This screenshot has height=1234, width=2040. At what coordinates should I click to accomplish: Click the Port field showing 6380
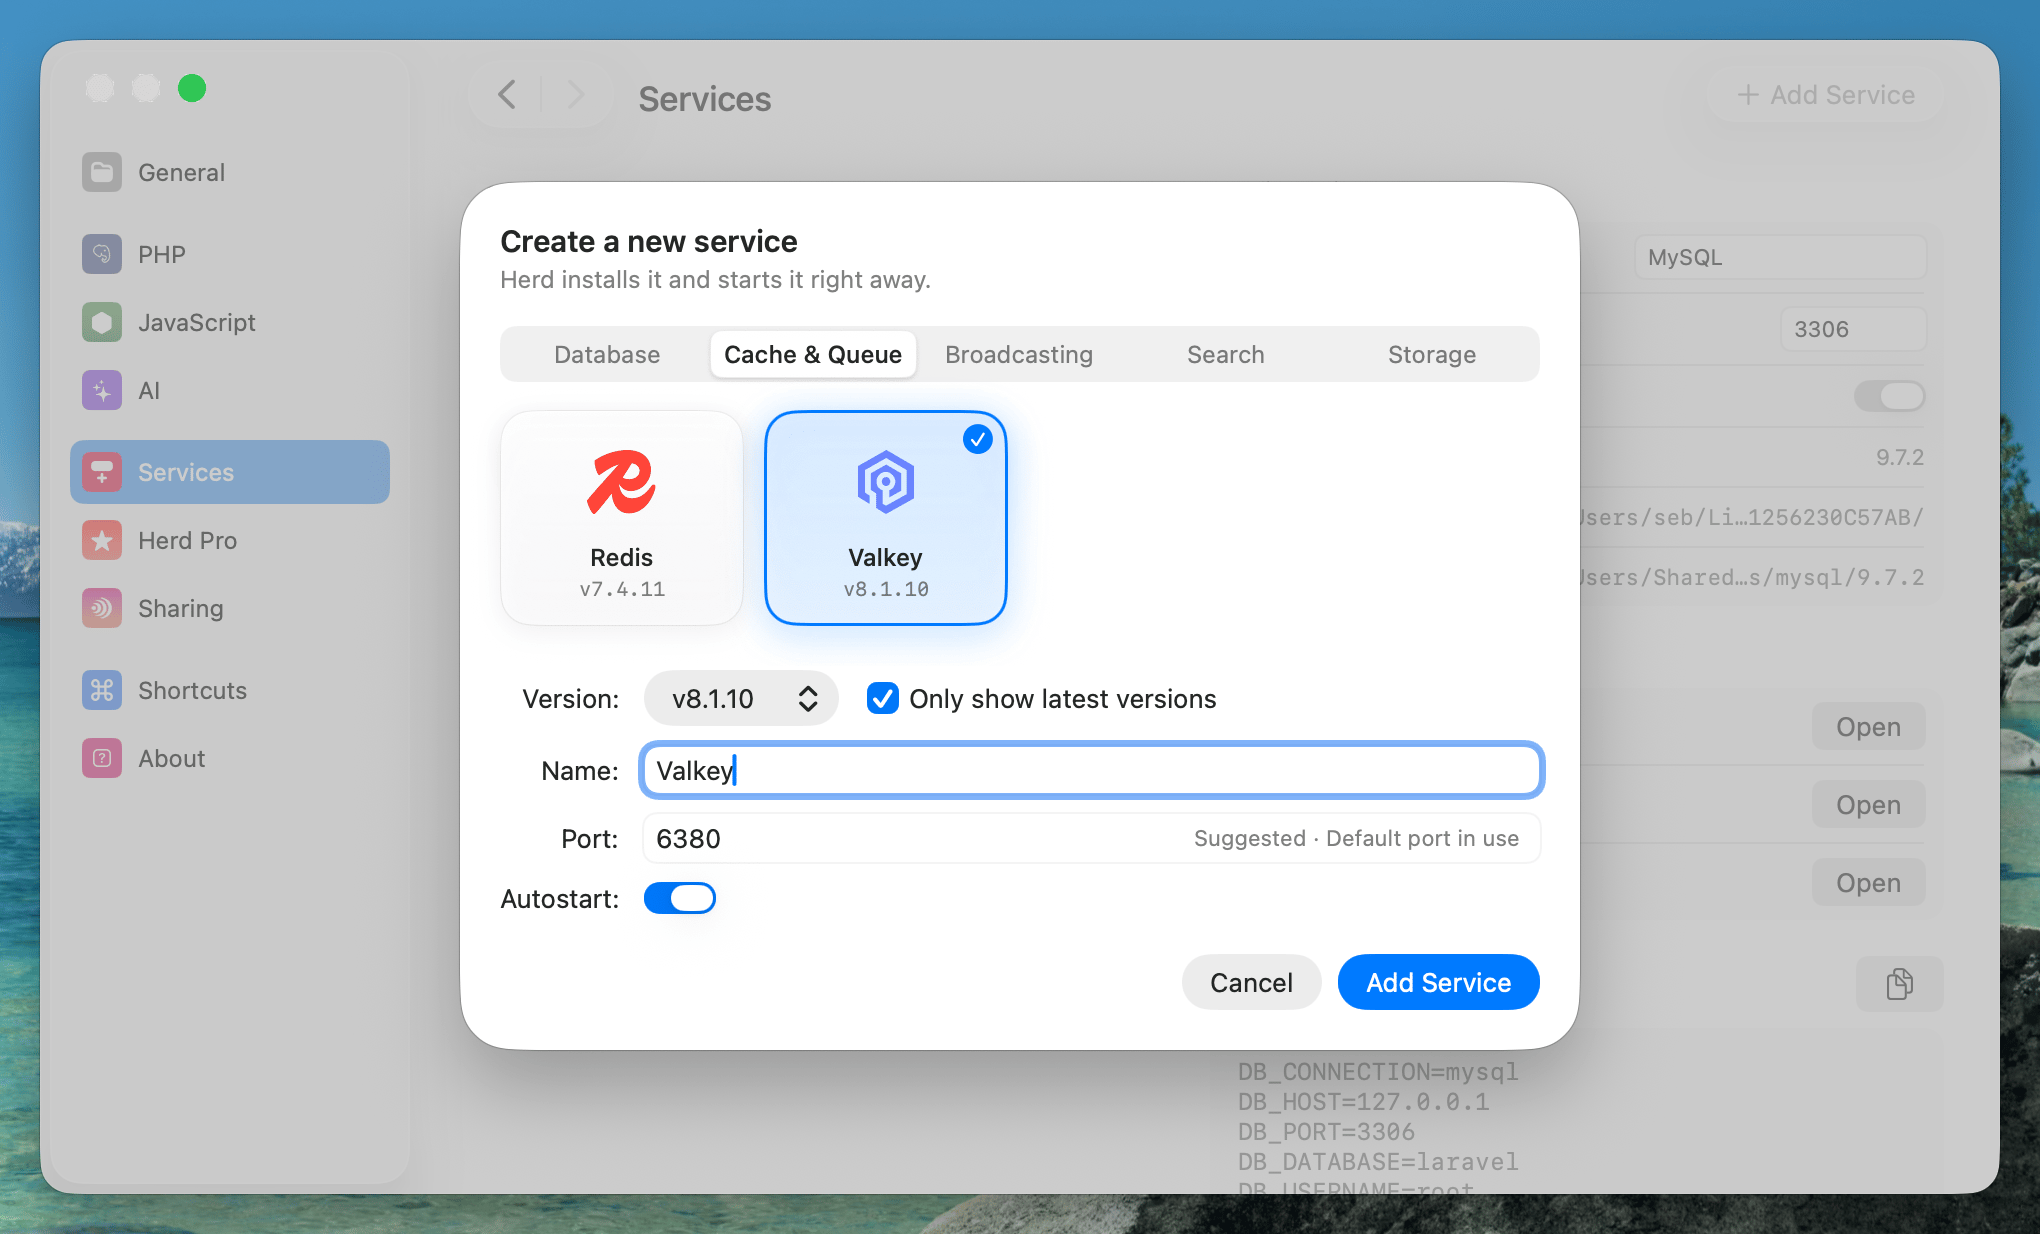1091,838
